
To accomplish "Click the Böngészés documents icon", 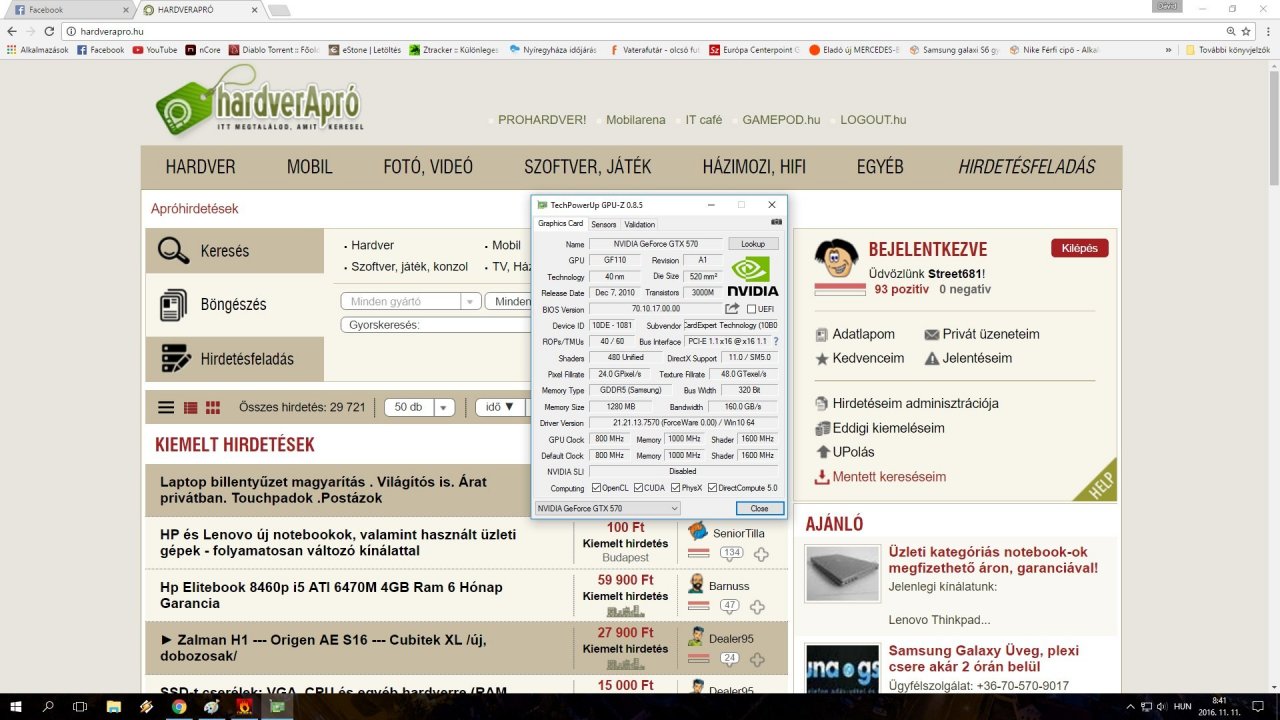I will tap(174, 304).
